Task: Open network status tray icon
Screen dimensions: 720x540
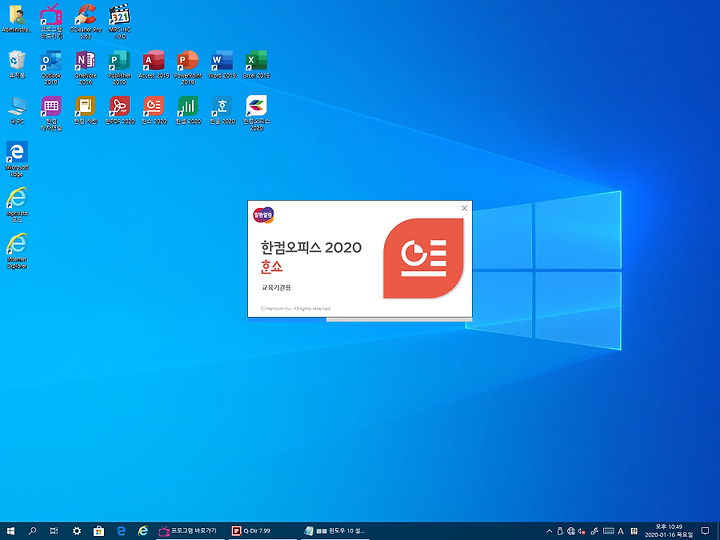Action: click(571, 531)
